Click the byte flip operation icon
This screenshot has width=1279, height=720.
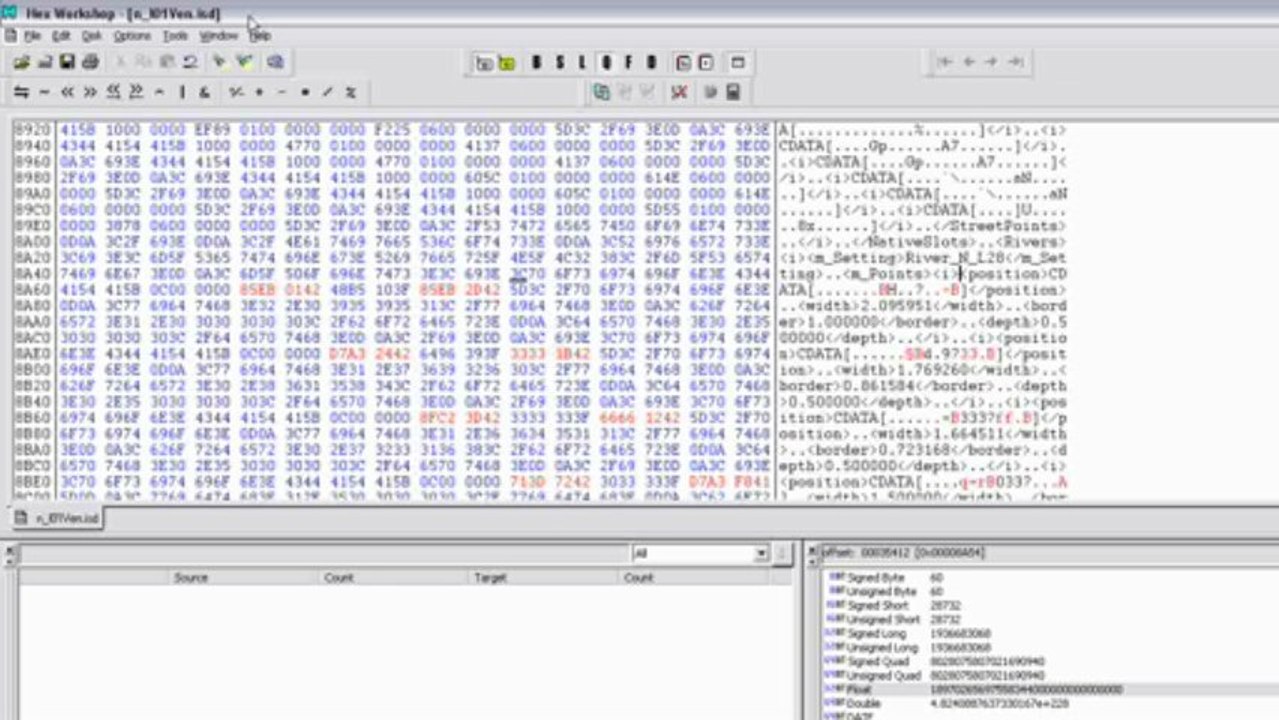point(21,92)
